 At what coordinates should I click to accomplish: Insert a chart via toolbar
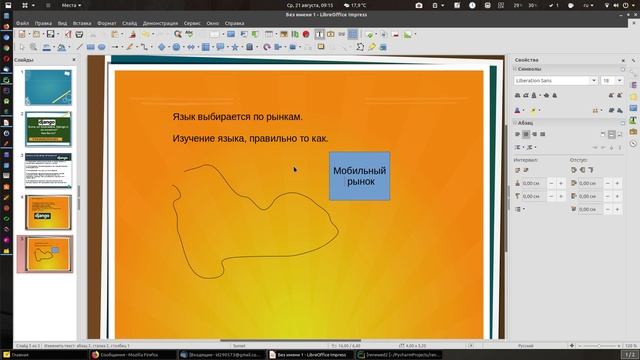(295, 34)
